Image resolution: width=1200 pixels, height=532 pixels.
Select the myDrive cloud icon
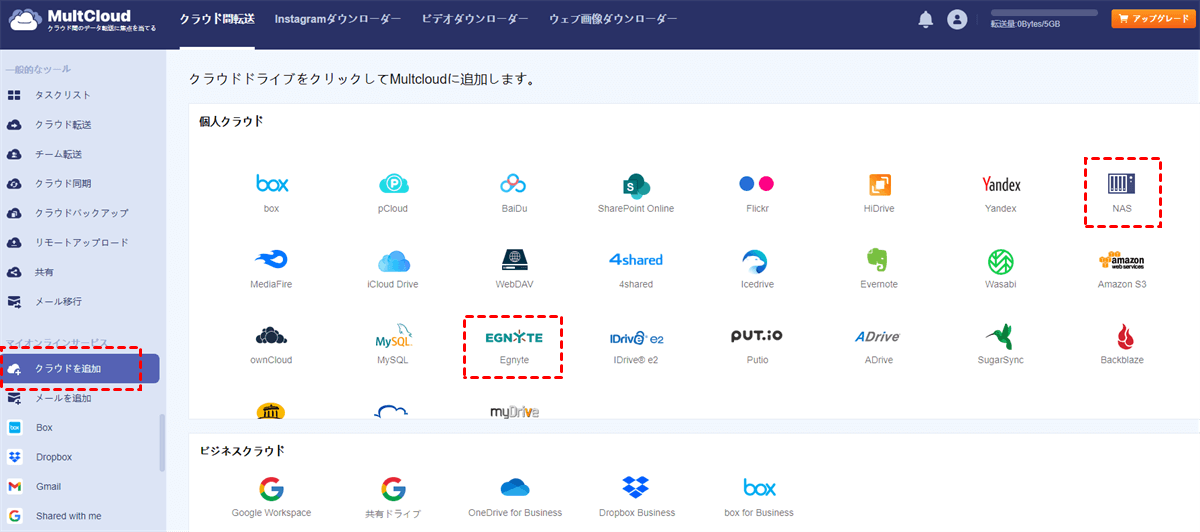tap(514, 412)
